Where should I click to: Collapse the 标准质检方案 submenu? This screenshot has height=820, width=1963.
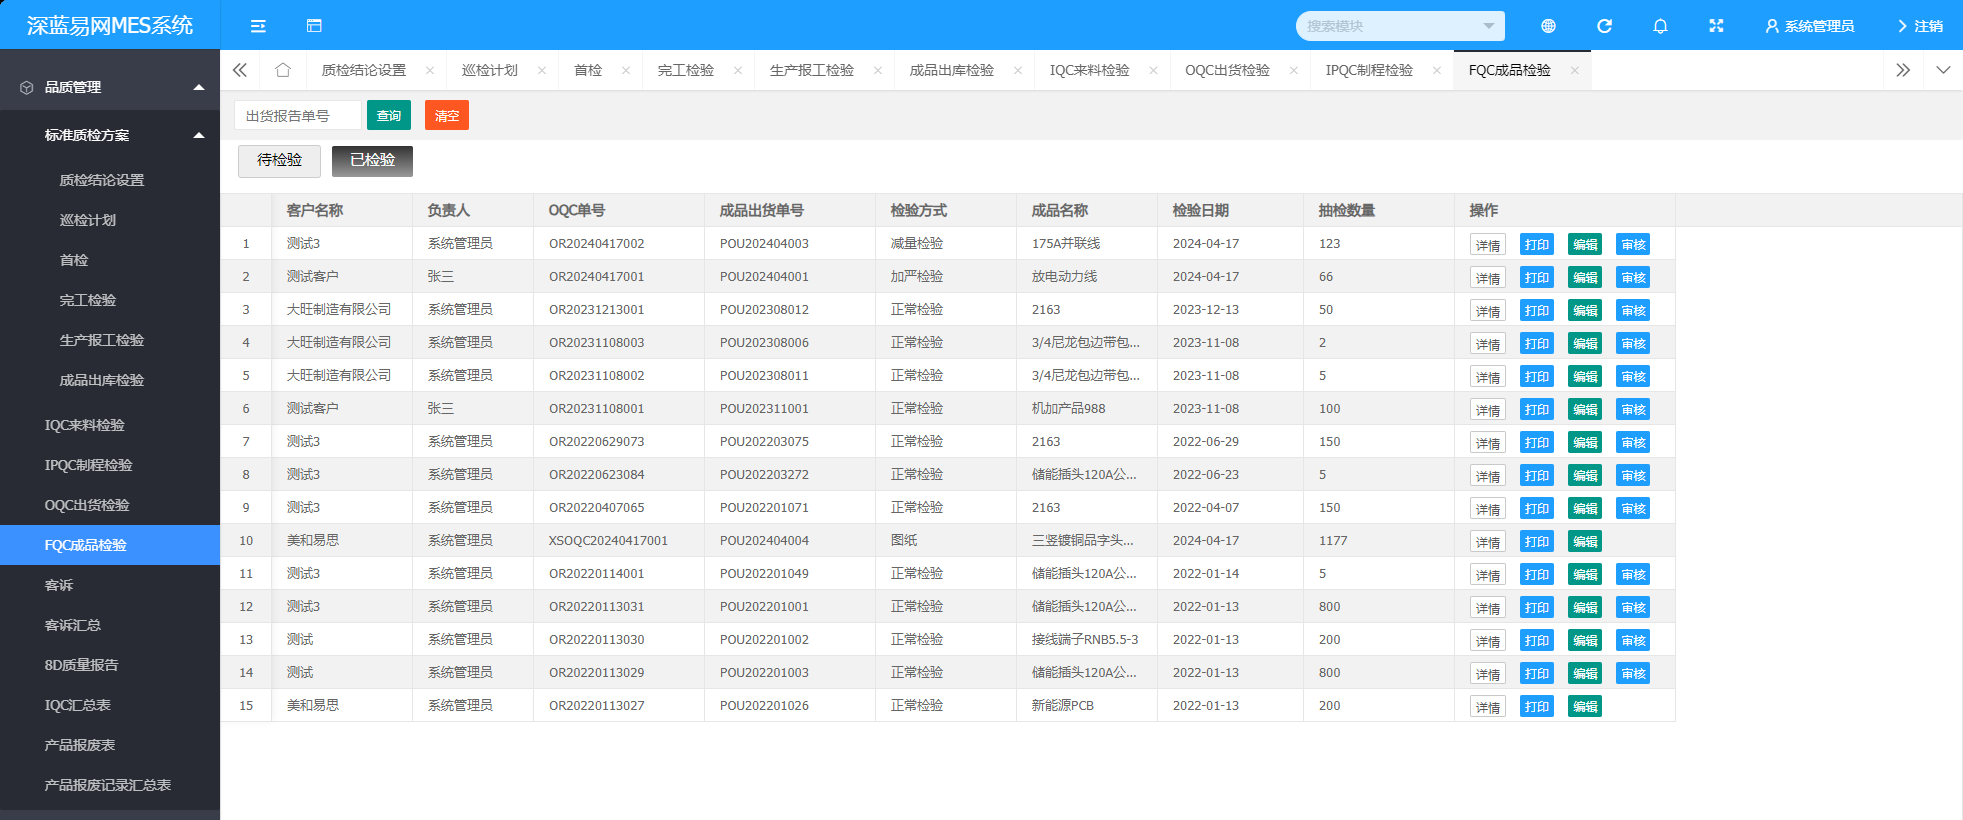110,135
